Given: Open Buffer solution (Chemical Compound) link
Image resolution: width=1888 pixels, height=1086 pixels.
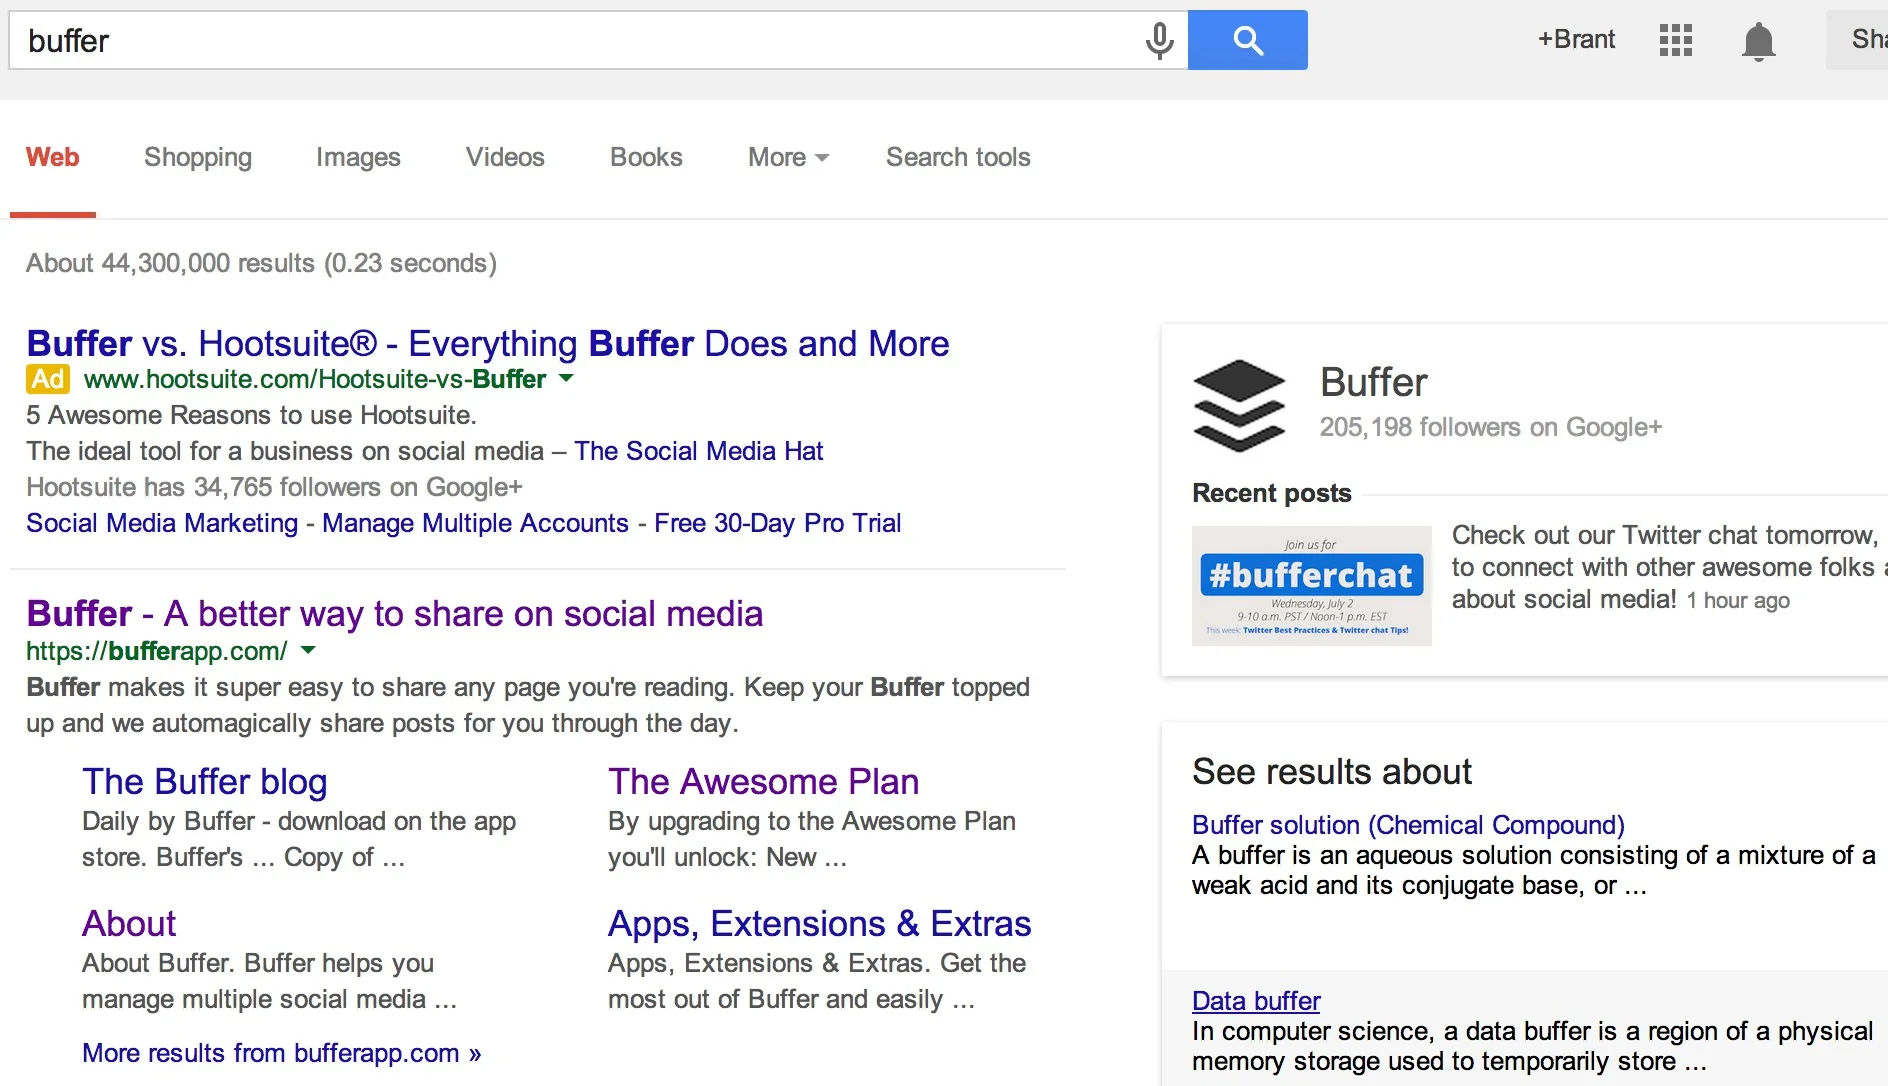Looking at the screenshot, I should click(x=1408, y=825).
